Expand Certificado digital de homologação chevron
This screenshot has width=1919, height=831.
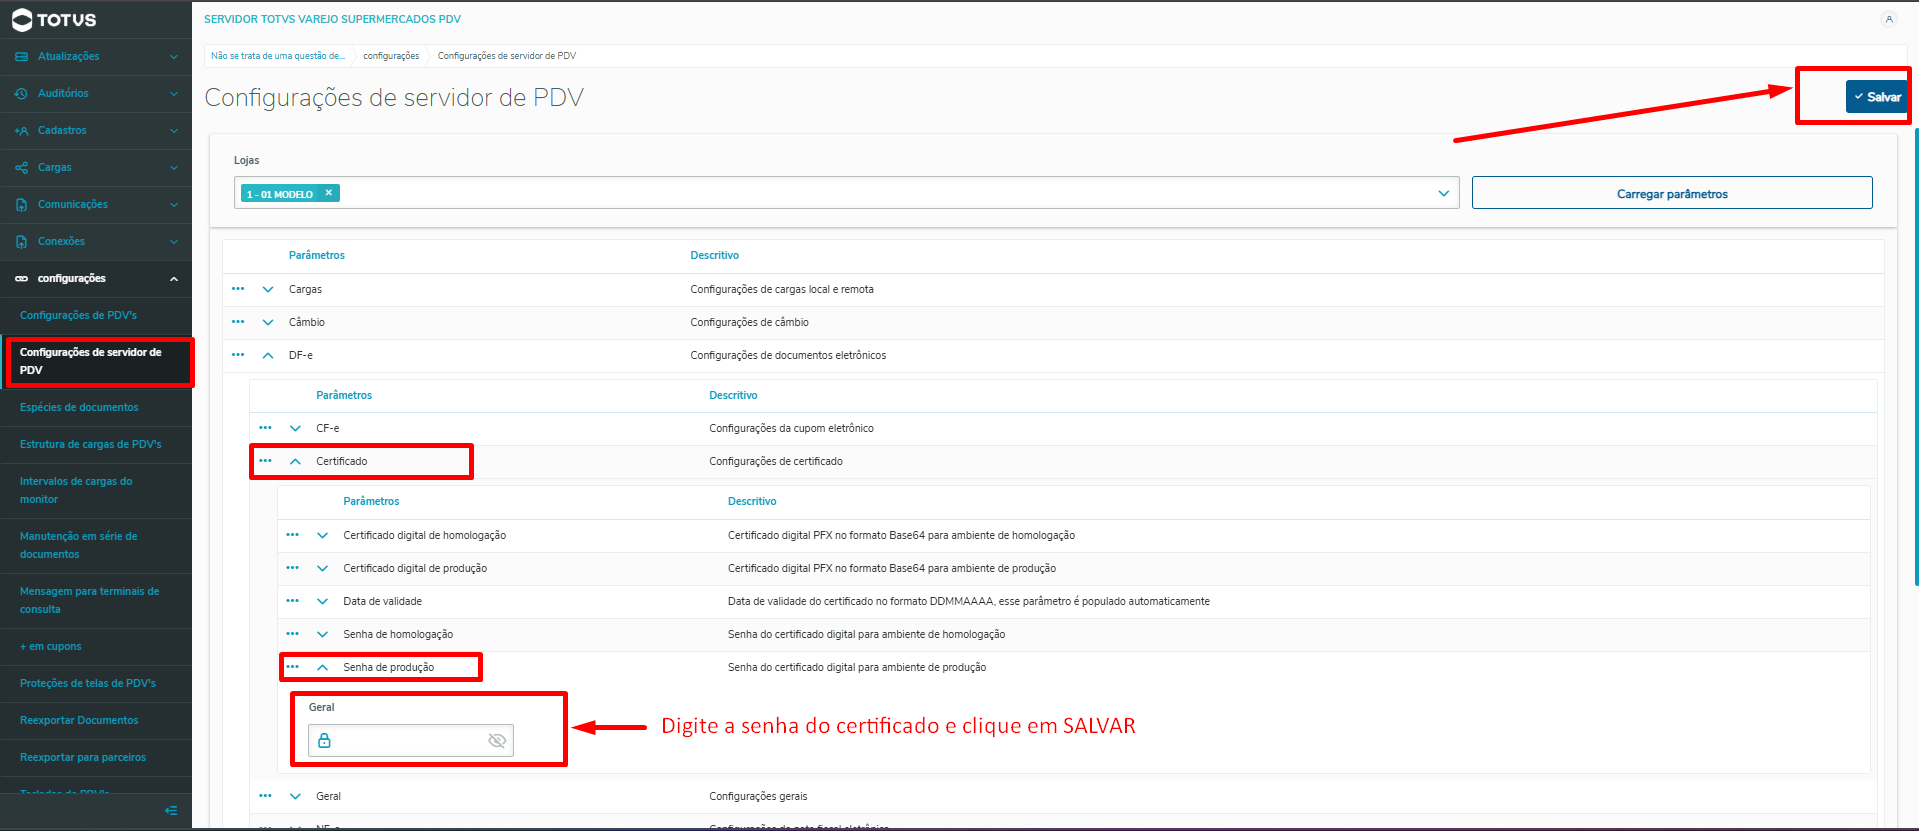322,535
